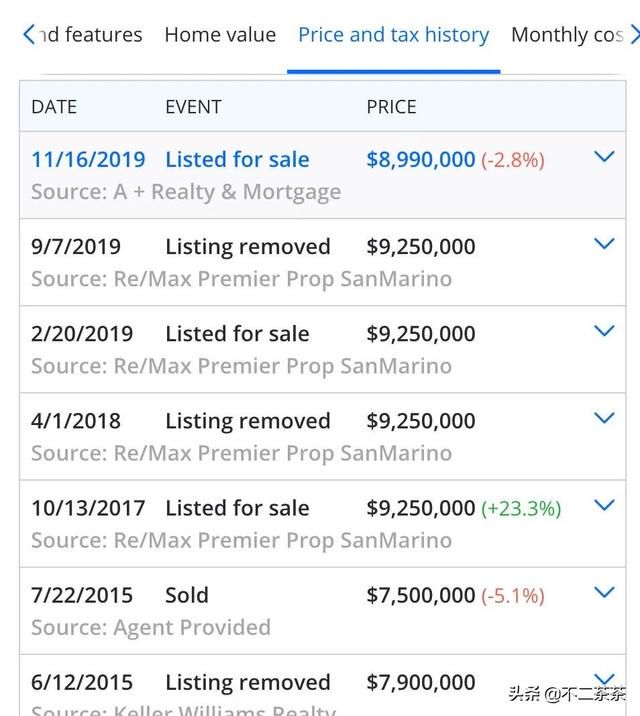The width and height of the screenshot is (640, 716).
Task: Click the blue Listed for sale link
Action: 237,160
